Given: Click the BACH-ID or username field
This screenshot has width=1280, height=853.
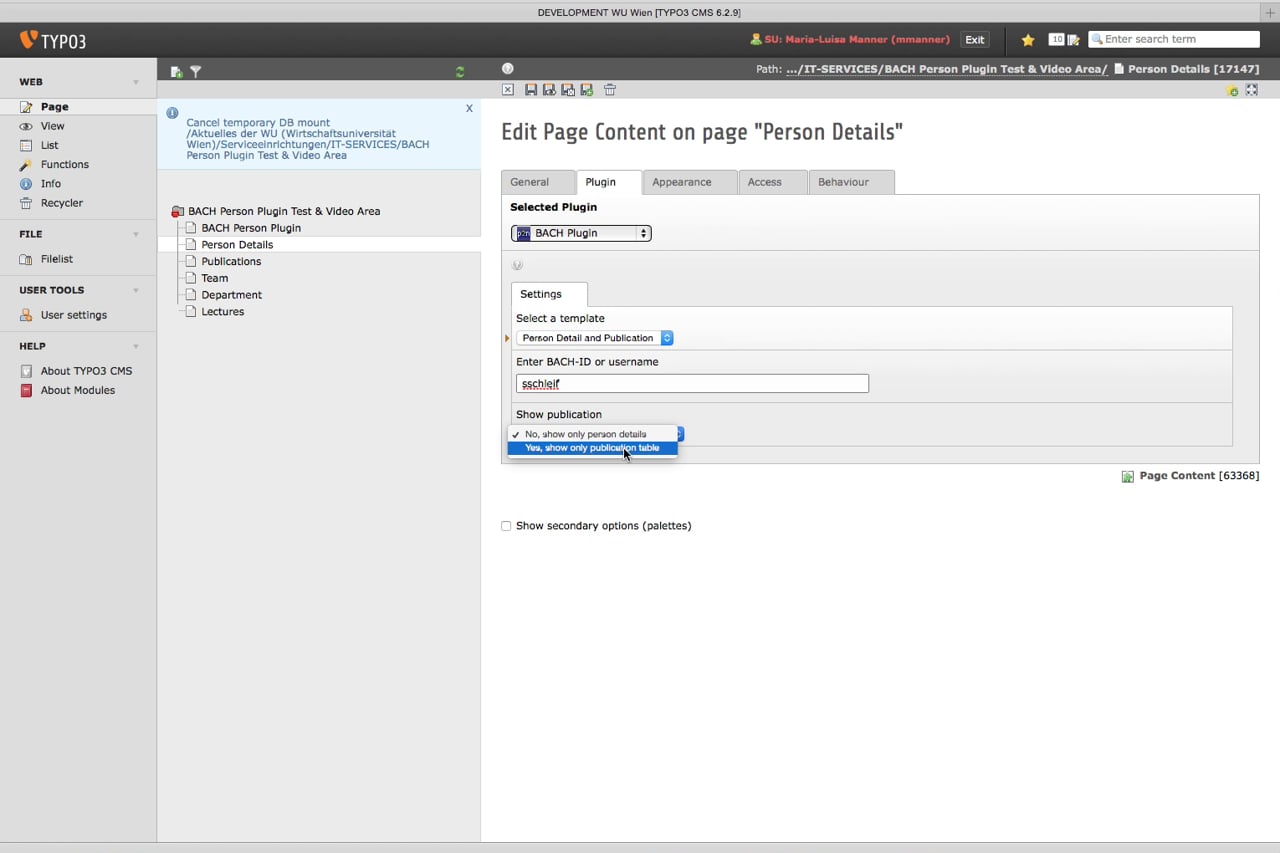Looking at the screenshot, I should pyautogui.click(x=692, y=383).
